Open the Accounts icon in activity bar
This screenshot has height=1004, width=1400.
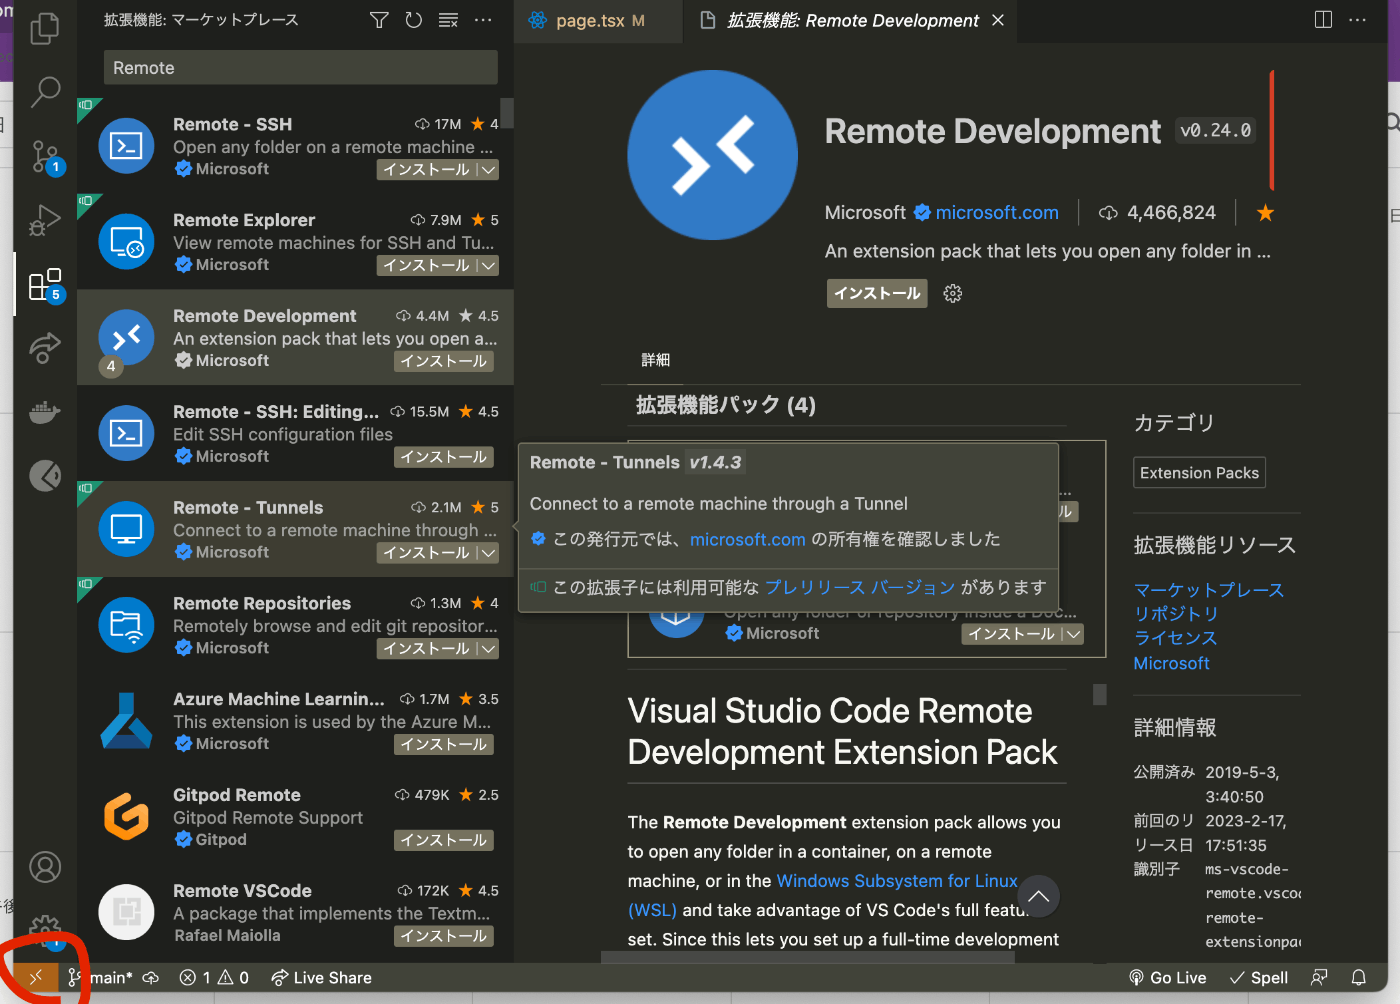45,867
